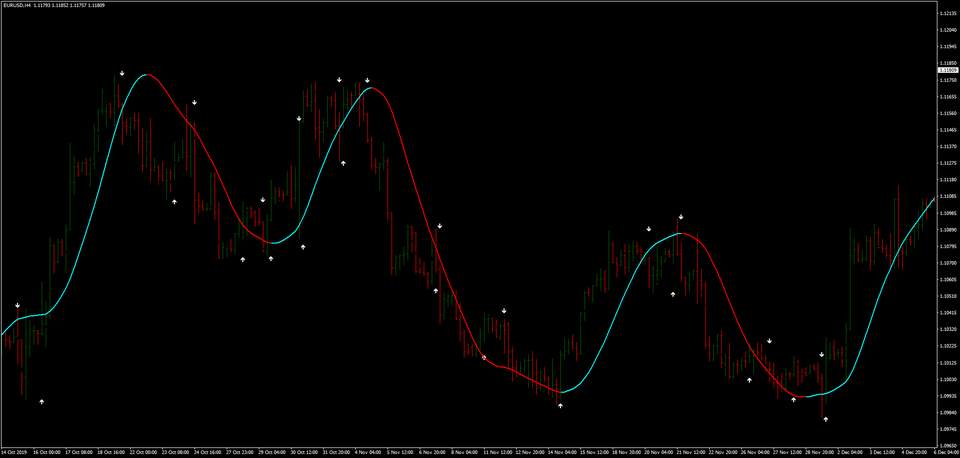This screenshot has height=458, width=960.
Task: Click the 31 Oct 20:00 time label
Action: tap(337, 452)
